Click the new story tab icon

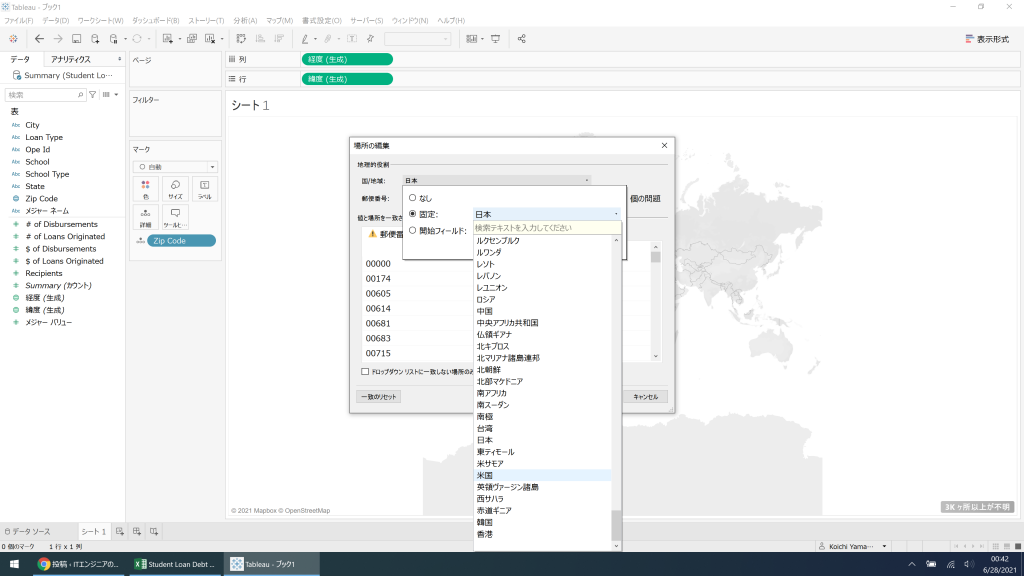click(154, 532)
